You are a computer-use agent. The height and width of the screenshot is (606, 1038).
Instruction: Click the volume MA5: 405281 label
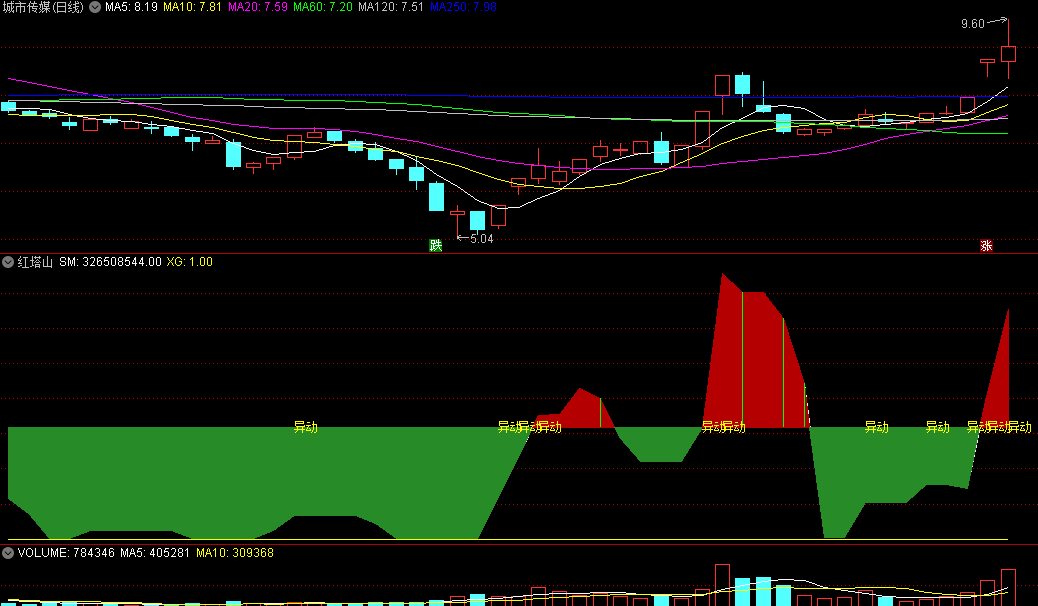155,553
